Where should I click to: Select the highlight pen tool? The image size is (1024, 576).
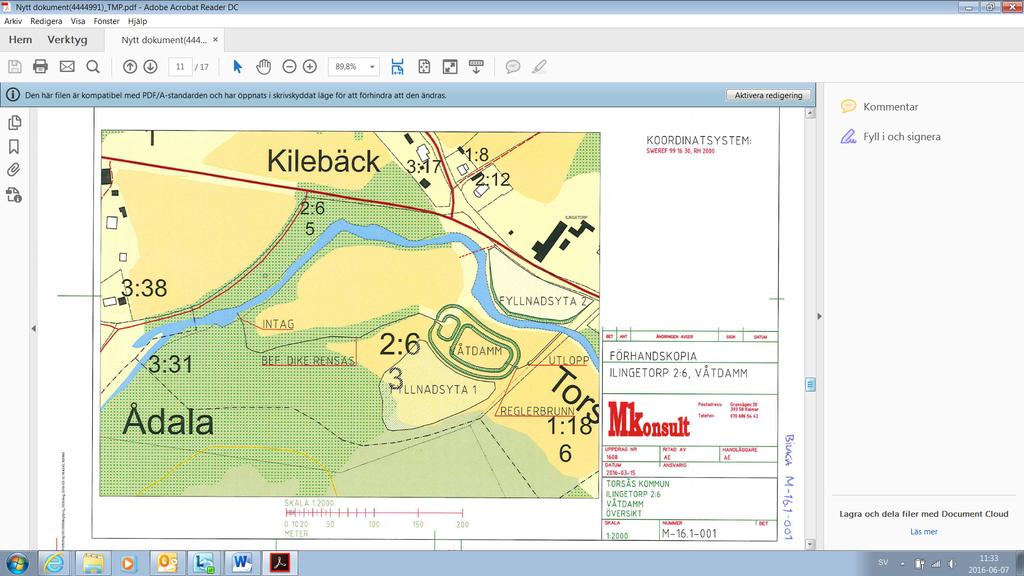click(x=539, y=67)
